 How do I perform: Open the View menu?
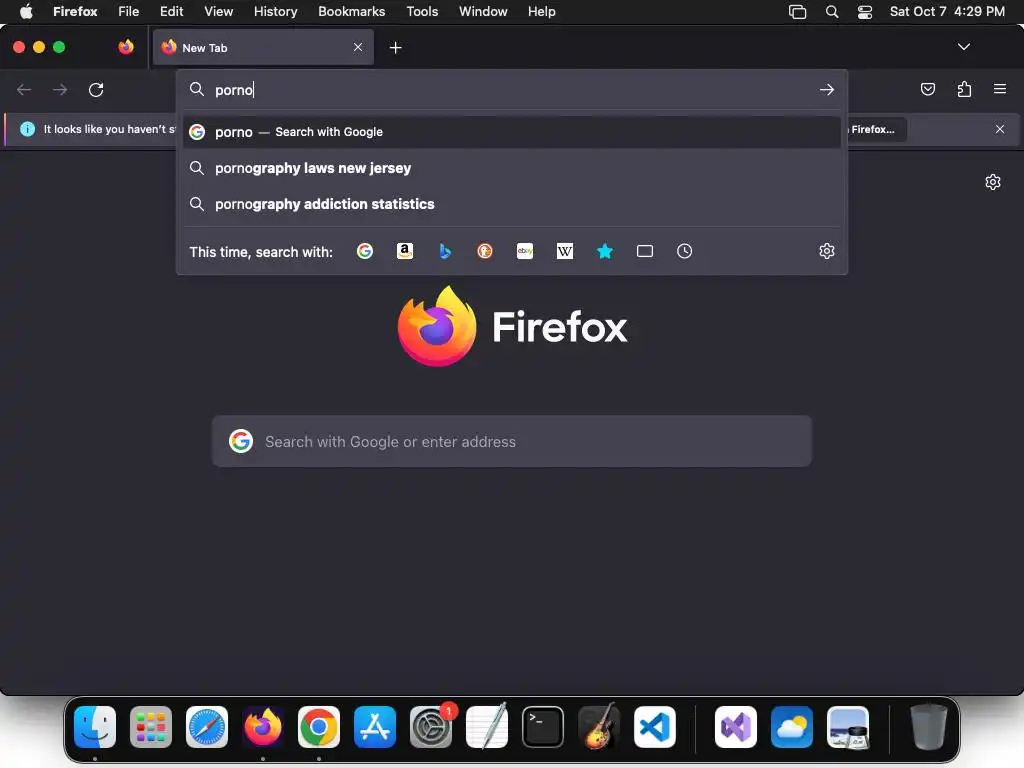pyautogui.click(x=218, y=11)
